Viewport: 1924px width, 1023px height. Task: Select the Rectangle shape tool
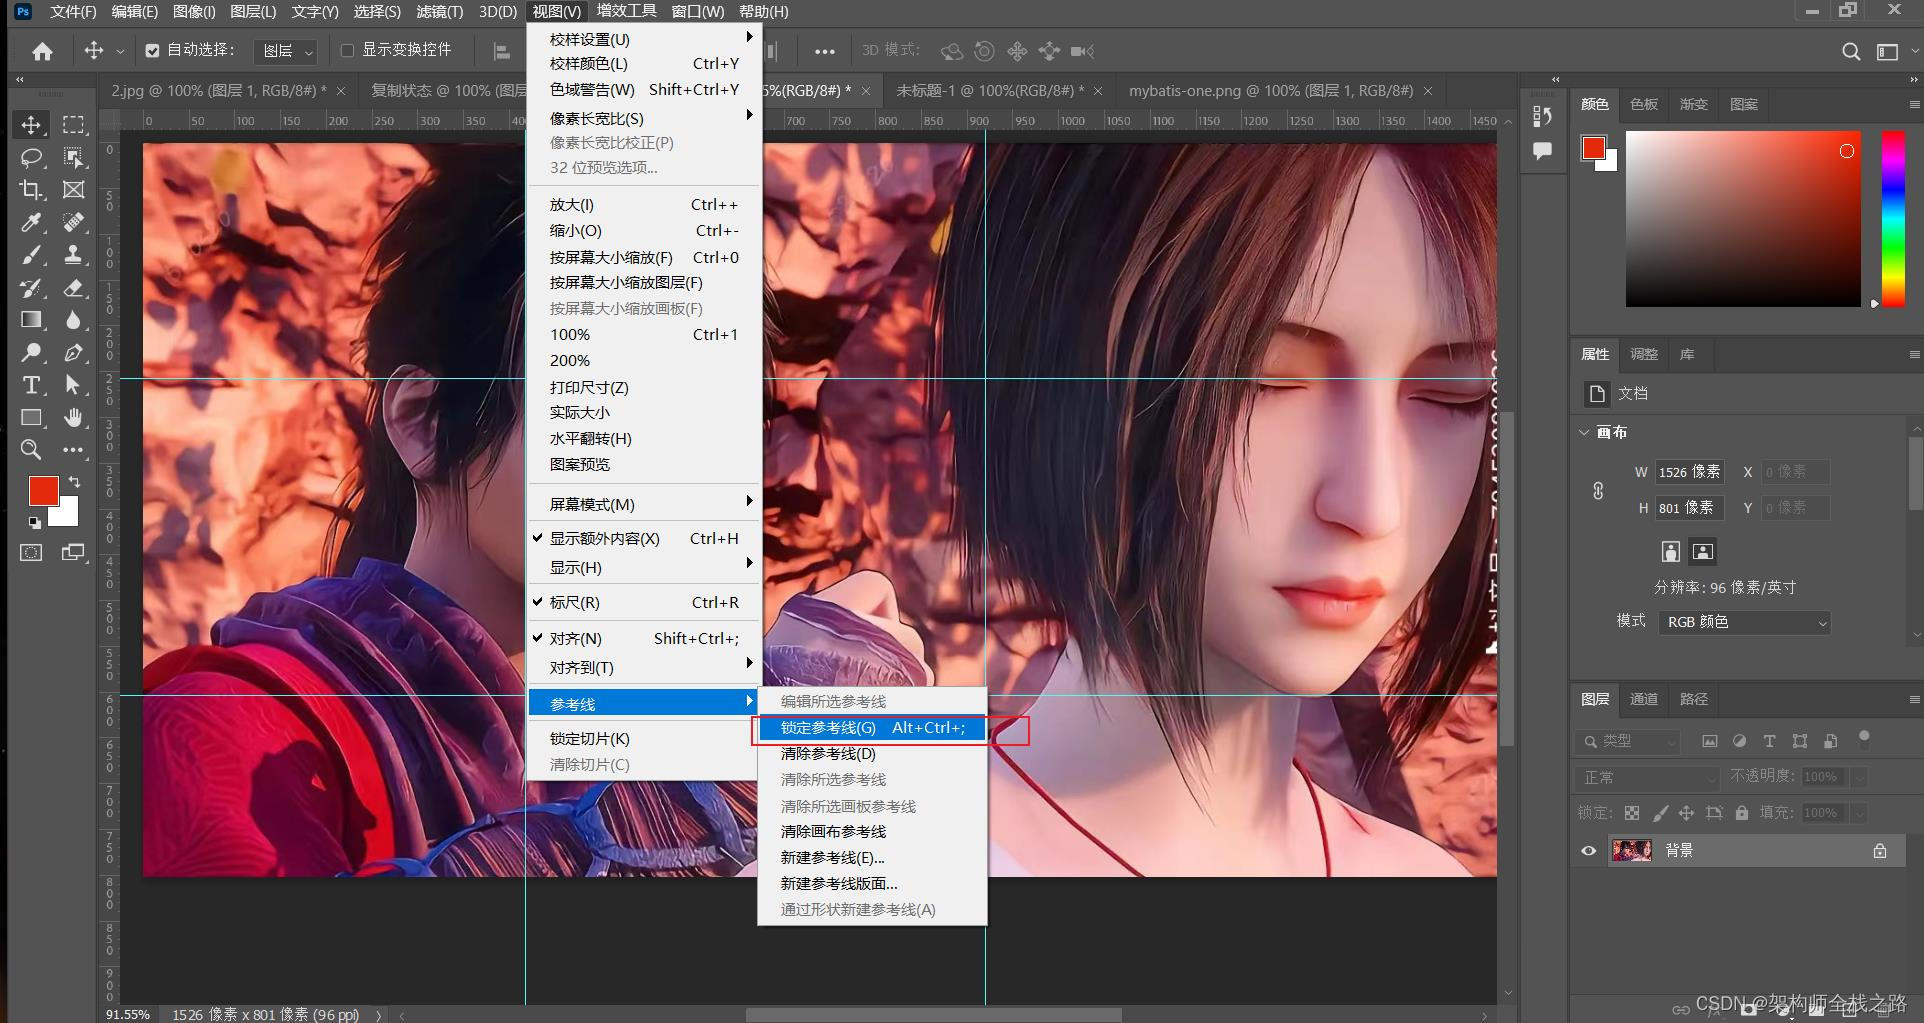click(x=31, y=417)
